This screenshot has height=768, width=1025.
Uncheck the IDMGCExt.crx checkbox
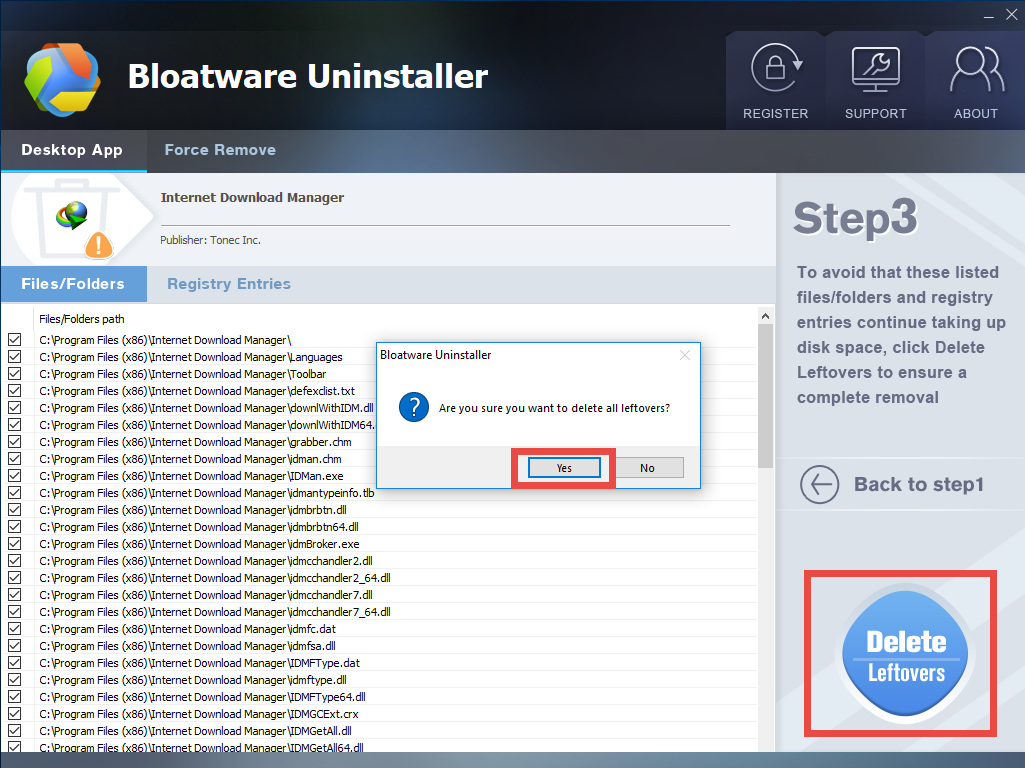pos(14,714)
